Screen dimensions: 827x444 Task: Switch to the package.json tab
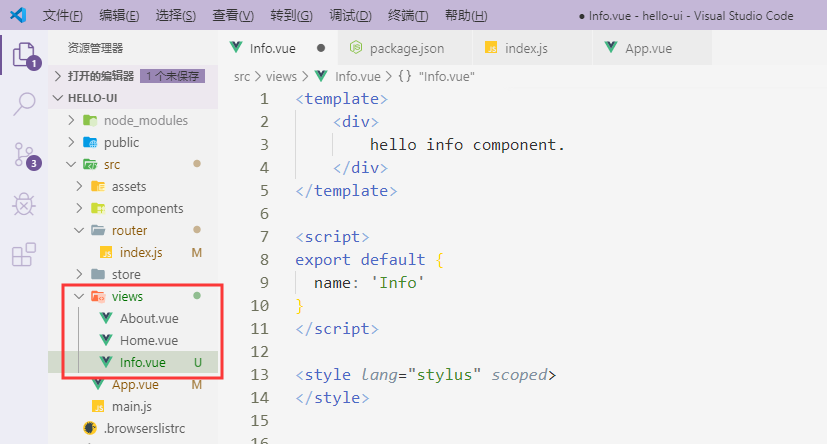[x=405, y=48]
